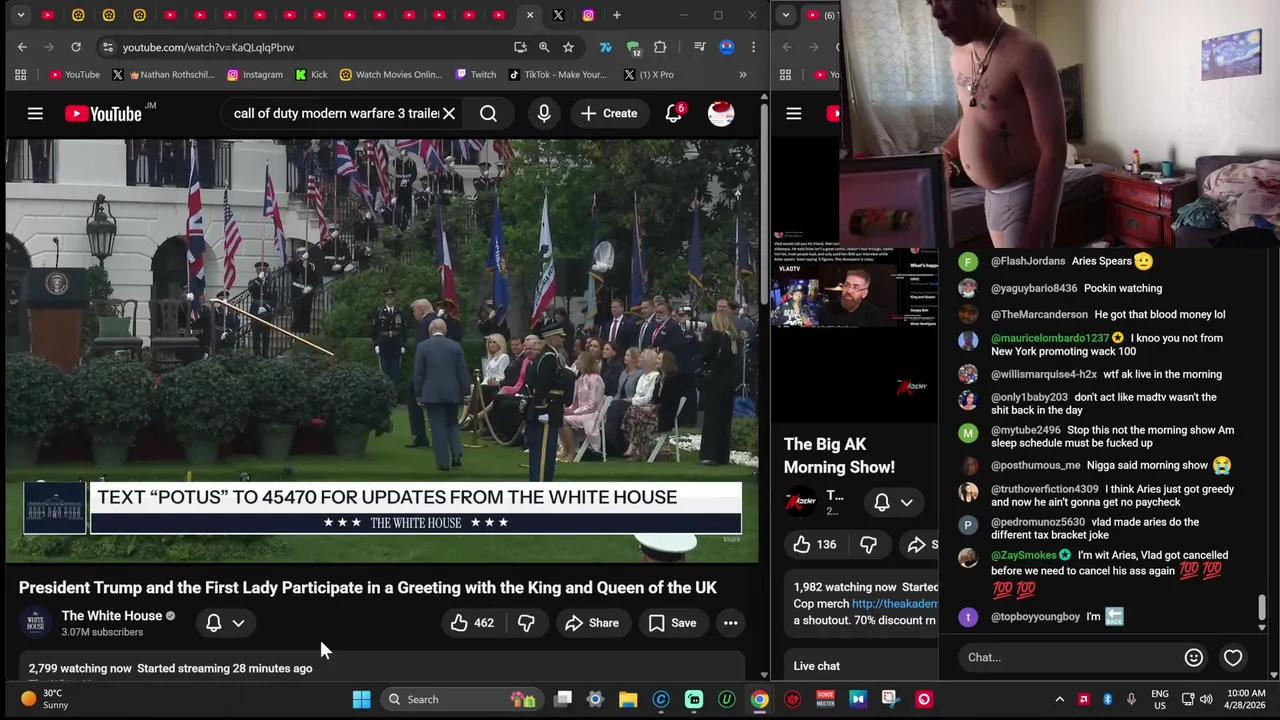1280x720 pixels.
Task: Open the Chrome three-dot menu
Action: pos(753,47)
